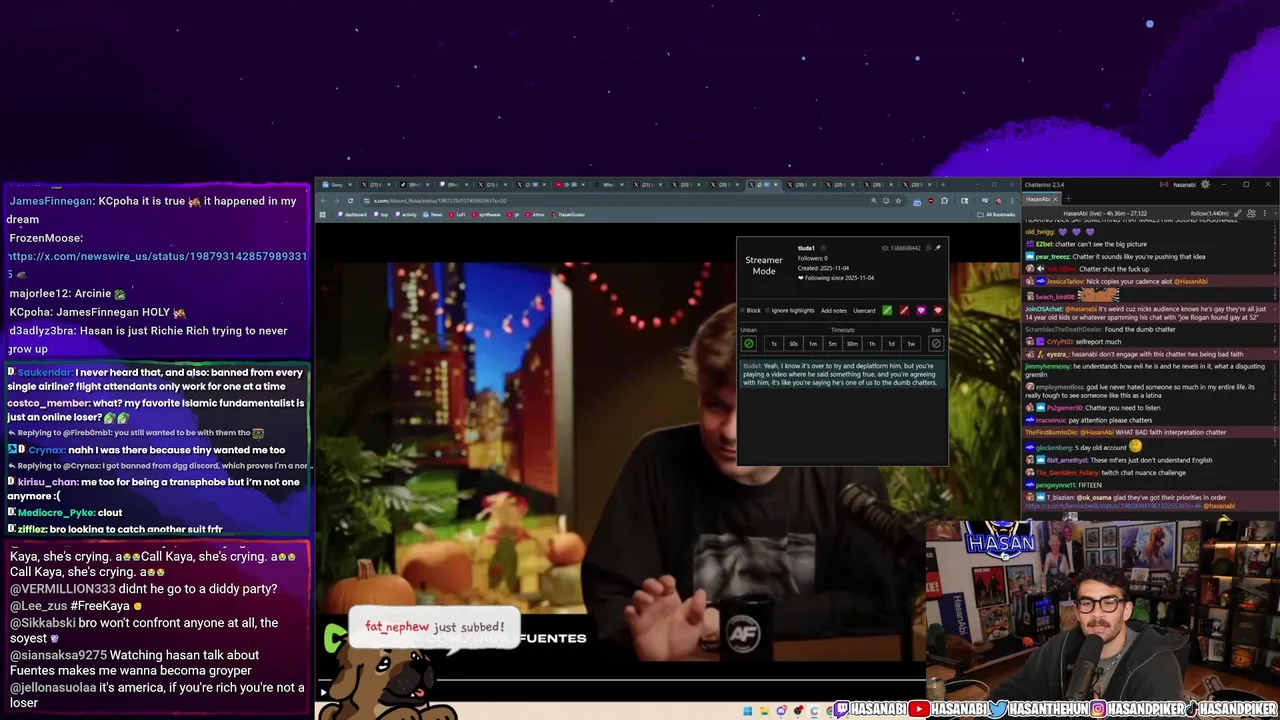
Task: Timeout user for 5m
Action: 832,344
